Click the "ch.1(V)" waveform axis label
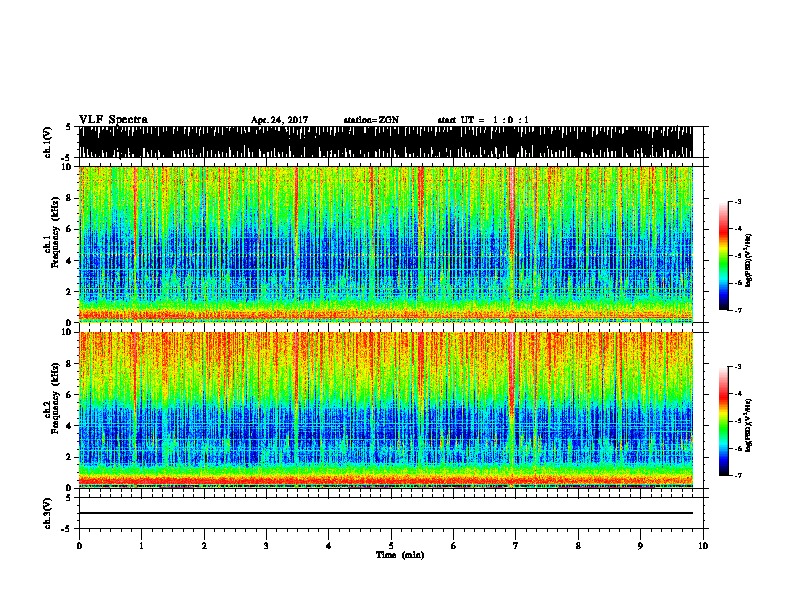792x612 pixels. [x=48, y=142]
